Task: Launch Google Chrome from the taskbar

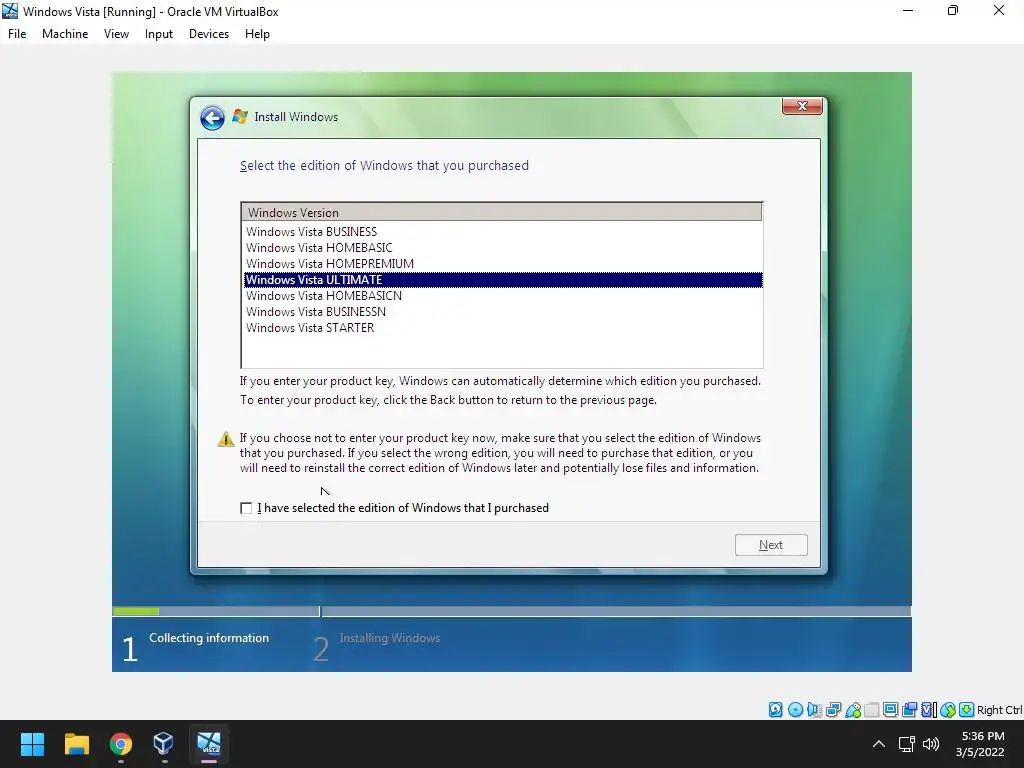Action: click(121, 744)
